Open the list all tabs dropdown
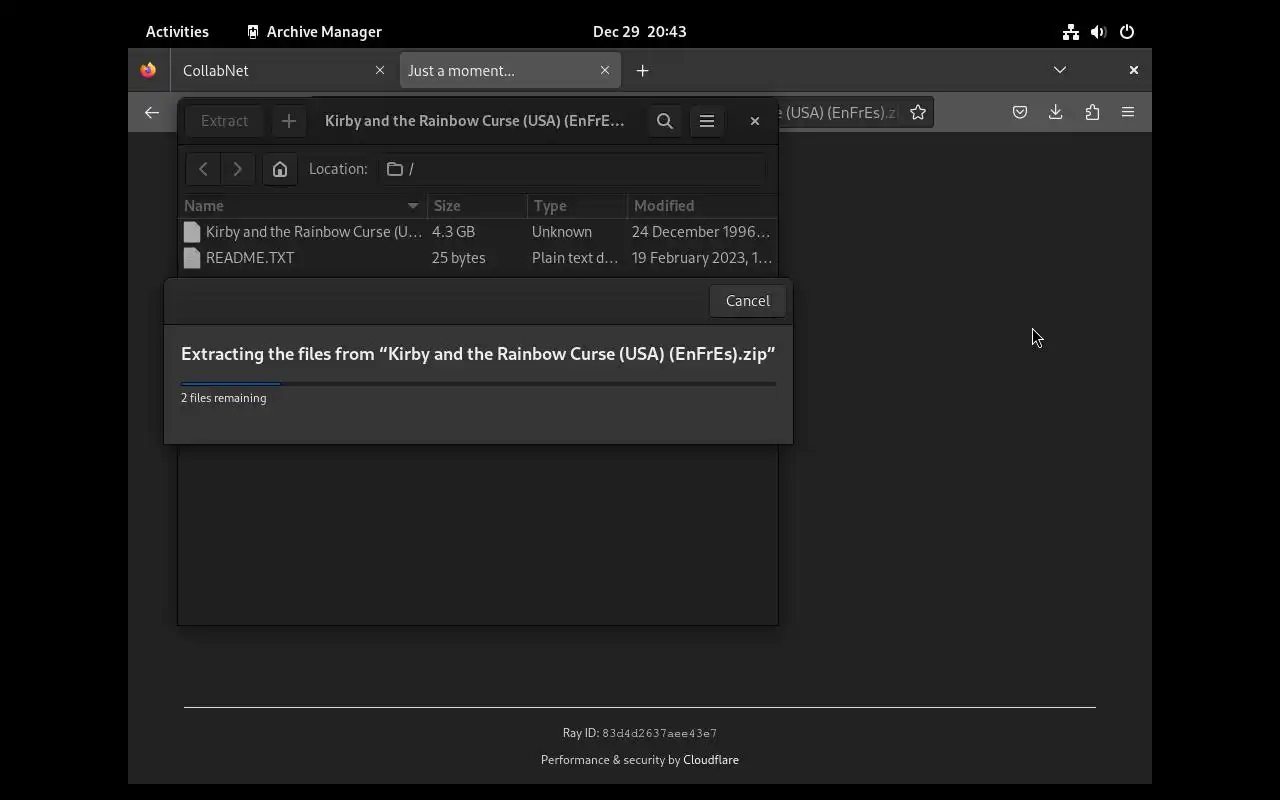Screen dimensions: 1280x800 tap(1060, 70)
